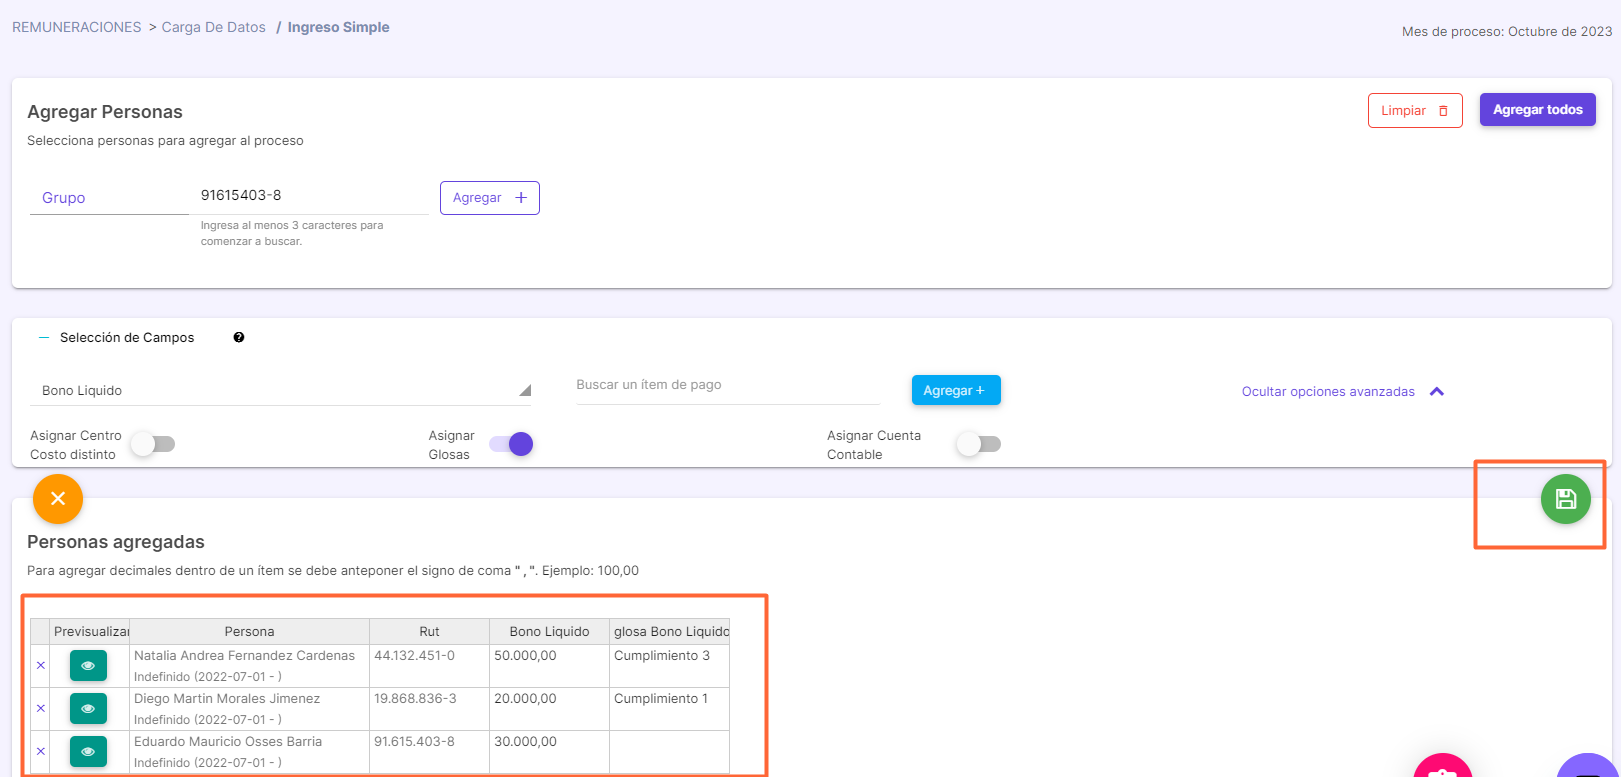This screenshot has width=1621, height=777.
Task: Click the Agregar todos button
Action: (1538, 110)
